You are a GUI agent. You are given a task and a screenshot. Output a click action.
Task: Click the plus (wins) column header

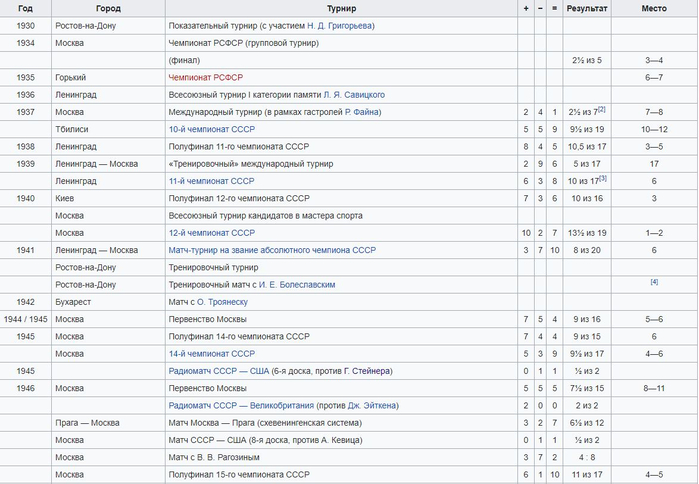tap(526, 8)
